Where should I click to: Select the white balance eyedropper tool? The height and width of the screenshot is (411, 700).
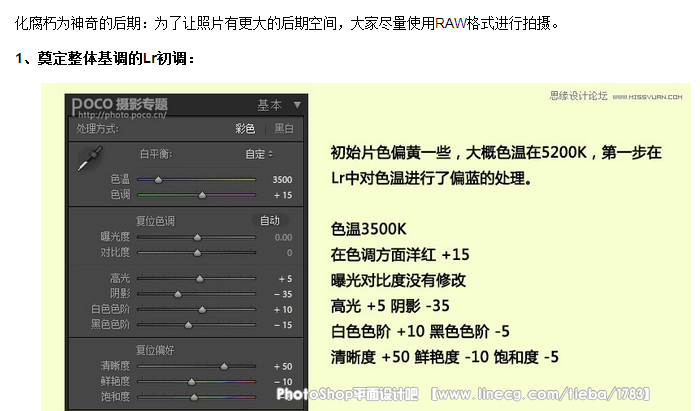90,158
